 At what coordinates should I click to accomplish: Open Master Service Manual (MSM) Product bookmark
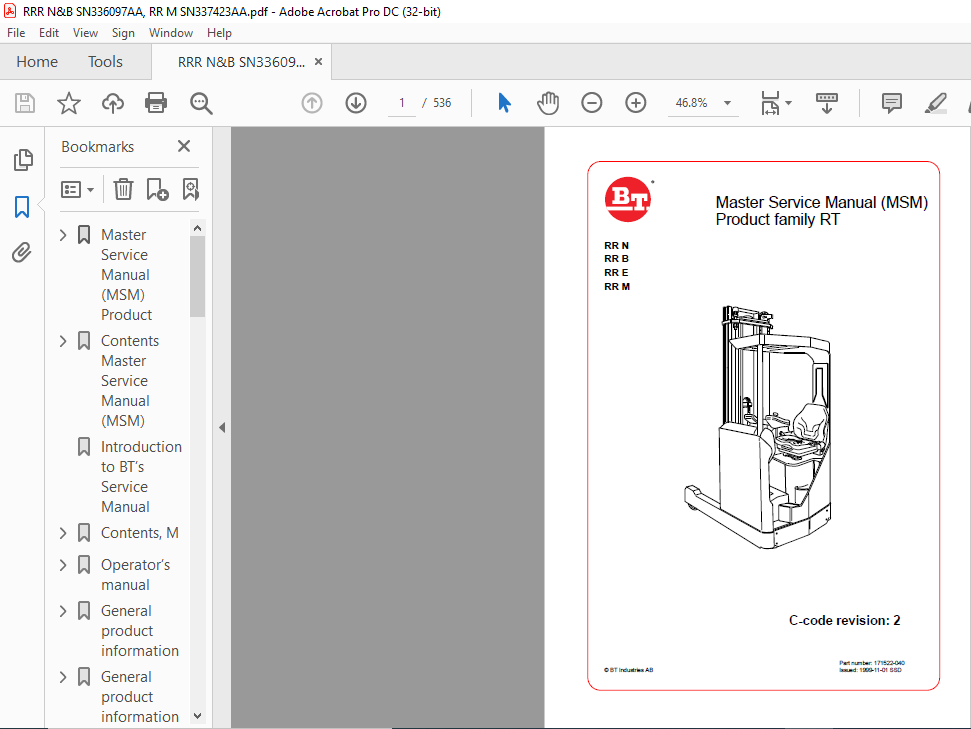pos(126,274)
